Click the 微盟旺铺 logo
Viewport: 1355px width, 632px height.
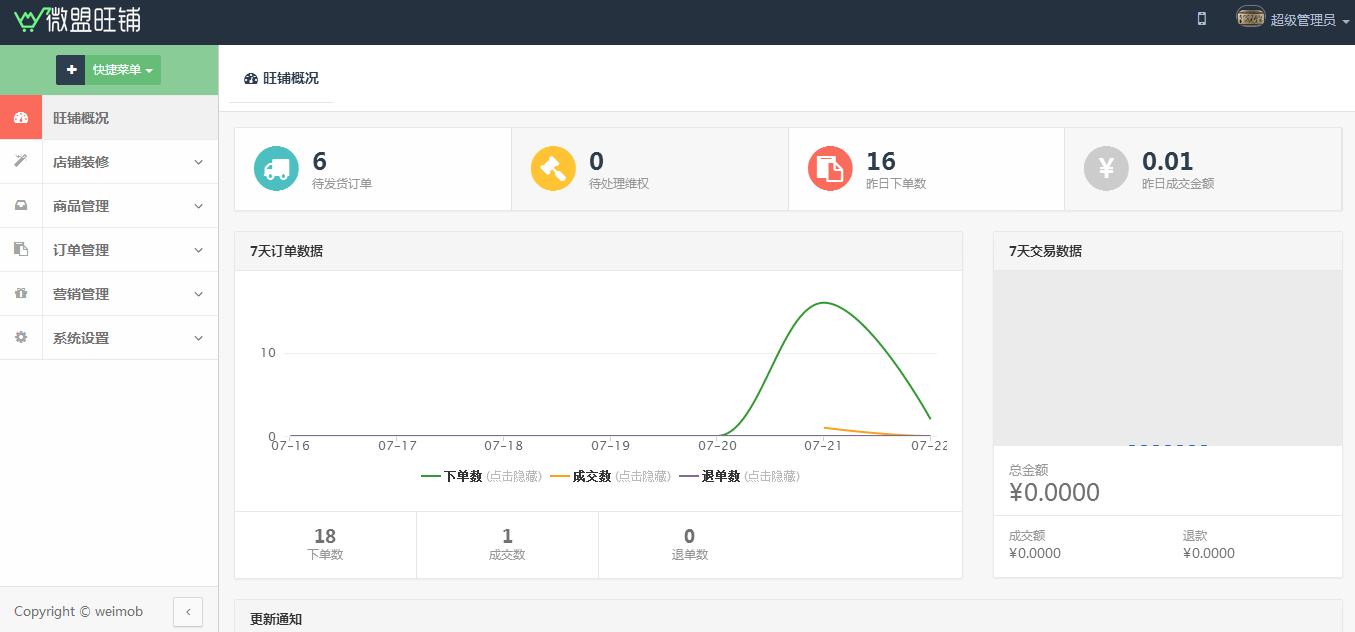coord(77,19)
